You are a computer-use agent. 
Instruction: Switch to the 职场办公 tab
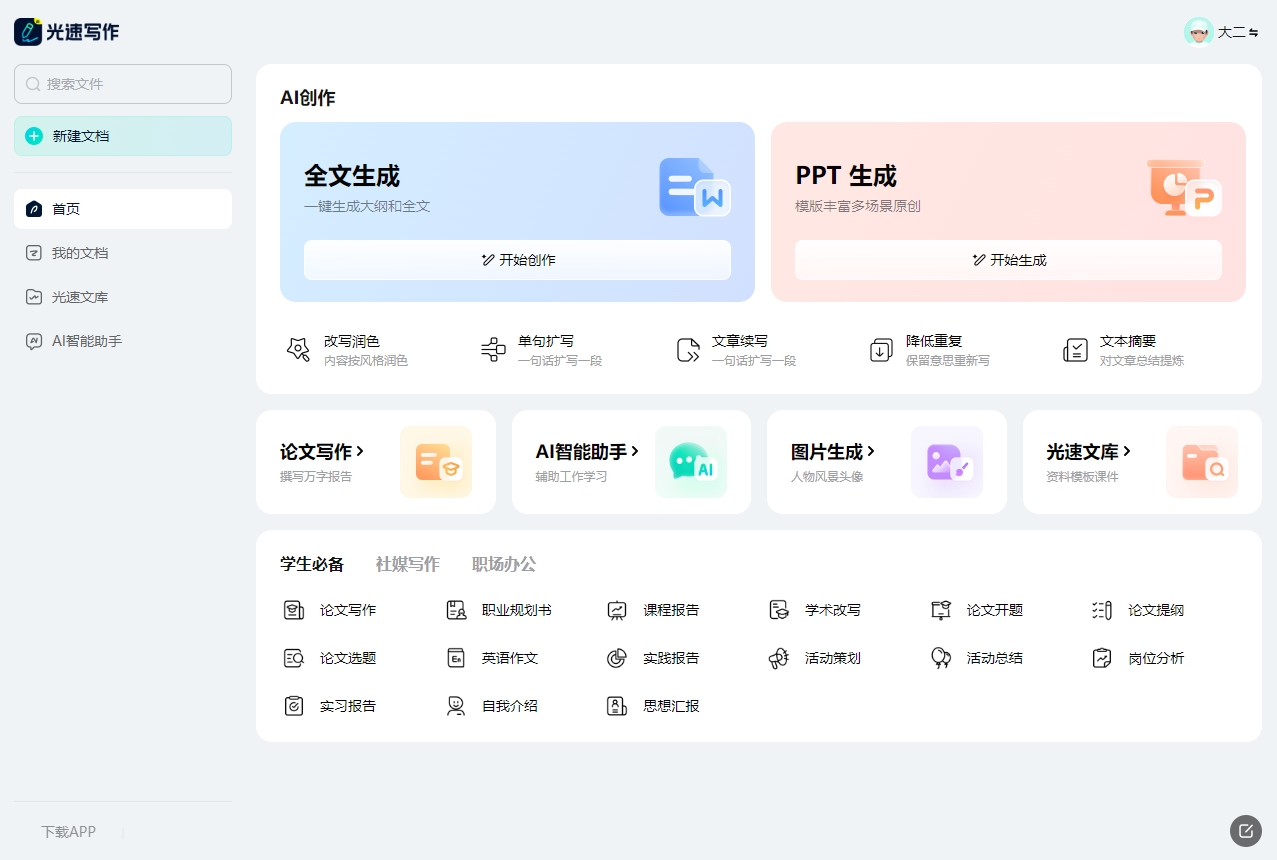tap(503, 564)
